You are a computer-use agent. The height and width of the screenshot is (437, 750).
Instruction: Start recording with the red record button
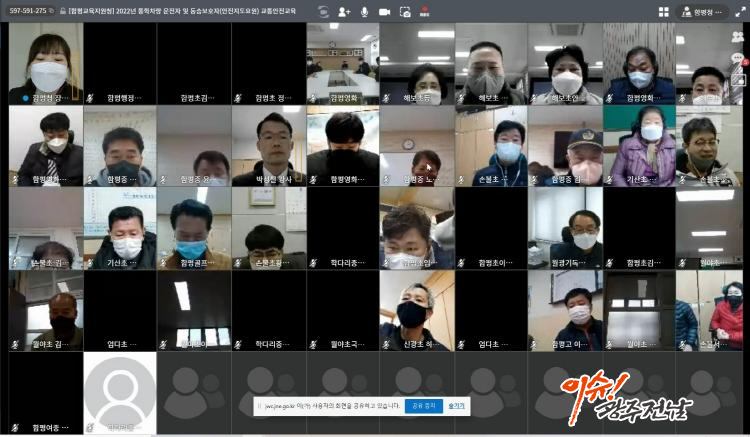tap(424, 12)
